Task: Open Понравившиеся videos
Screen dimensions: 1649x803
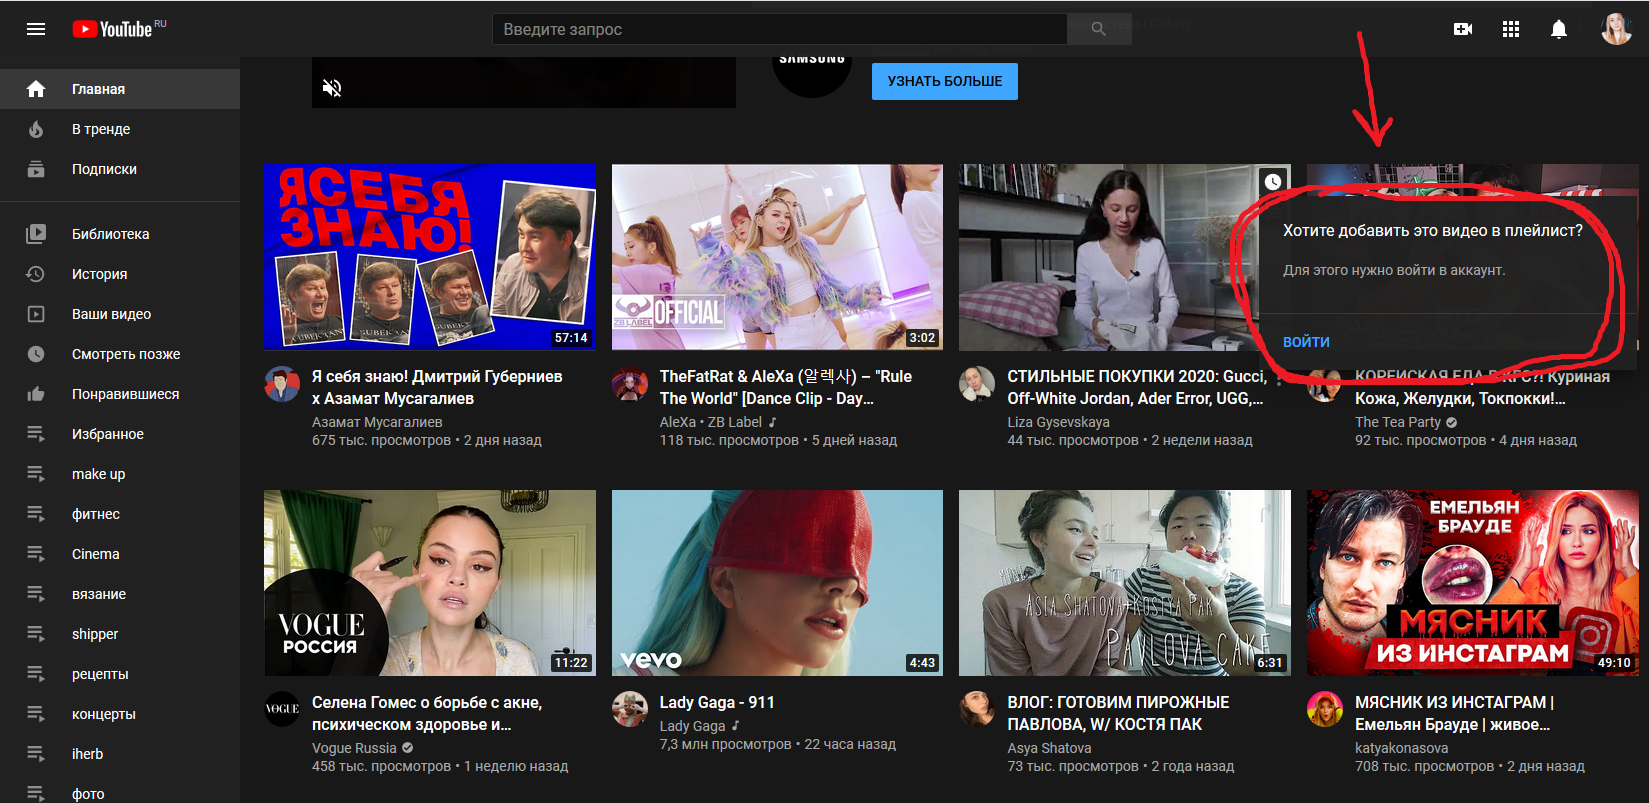Action: 120,394
